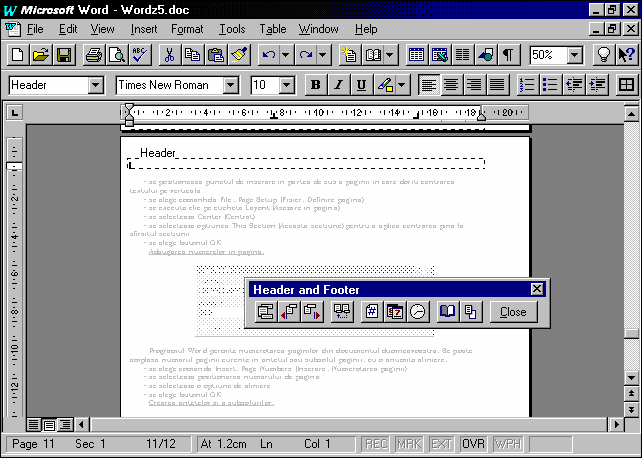642x458 pixels.
Task: Set Justify paragraph alignment
Action: pos(497,85)
